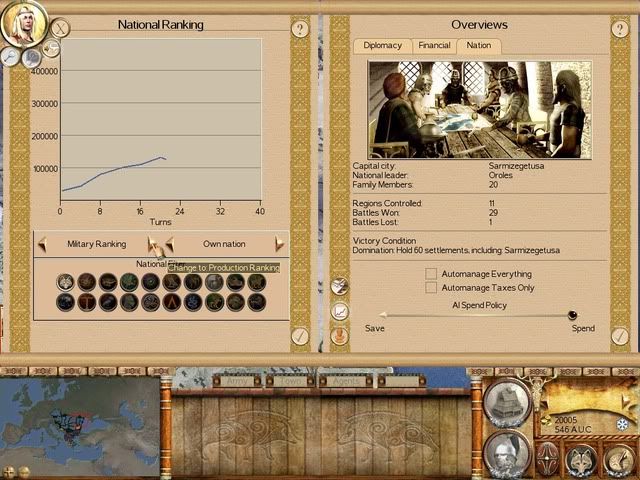The height and width of the screenshot is (480, 640).
Task: Enable Automanage Everything checkbox
Action: (431, 273)
